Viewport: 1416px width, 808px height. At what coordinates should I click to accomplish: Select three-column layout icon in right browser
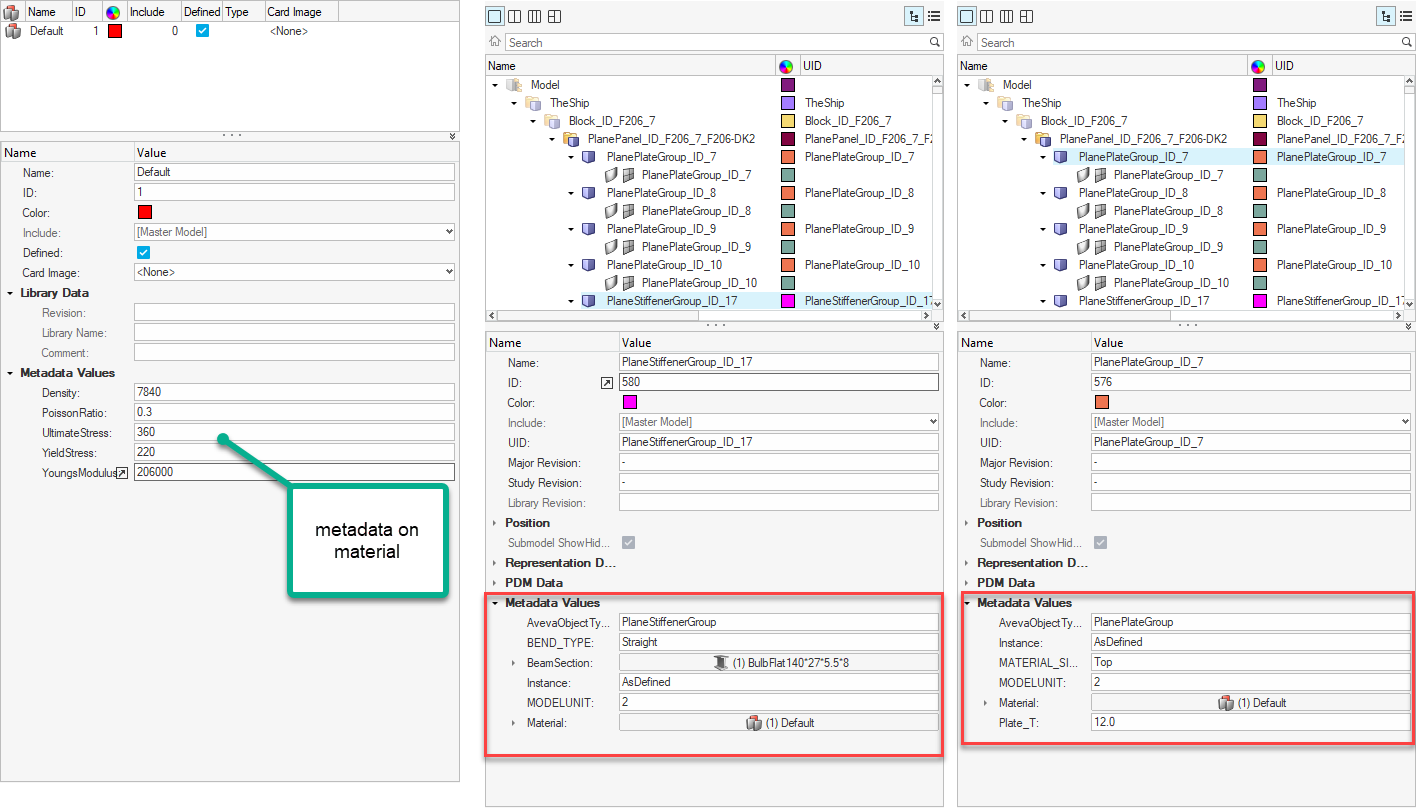1006,16
